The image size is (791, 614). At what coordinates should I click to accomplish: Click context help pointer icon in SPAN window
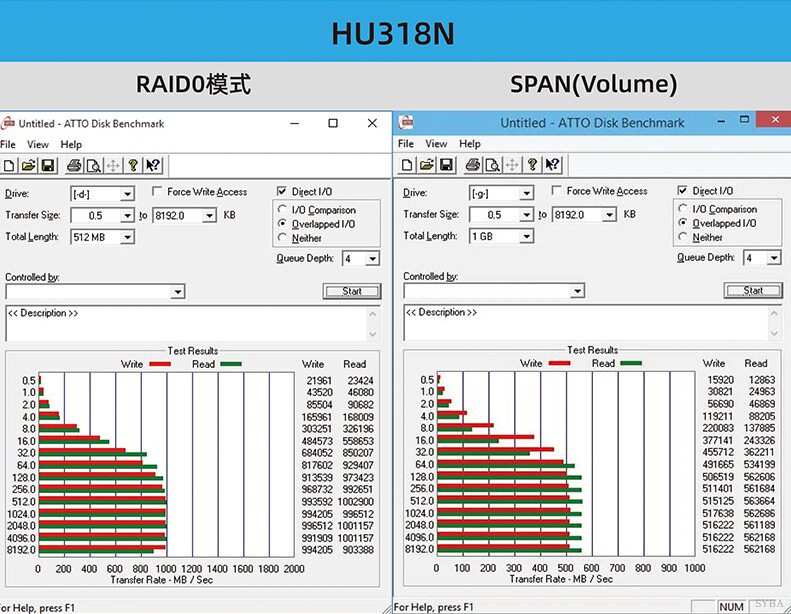552,164
